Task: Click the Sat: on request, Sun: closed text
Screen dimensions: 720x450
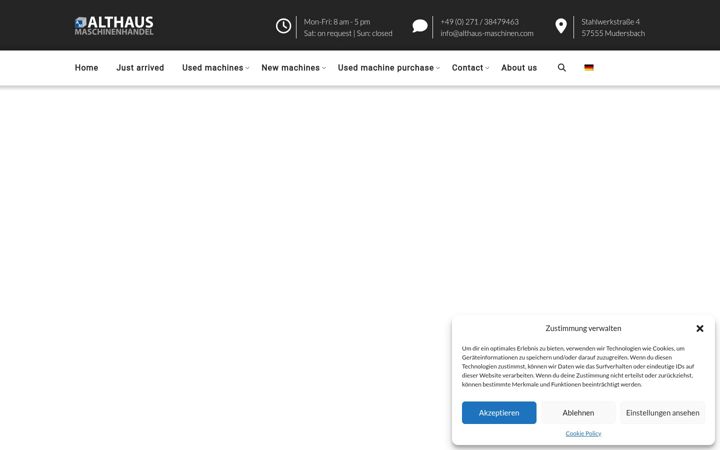Action: 348,33
